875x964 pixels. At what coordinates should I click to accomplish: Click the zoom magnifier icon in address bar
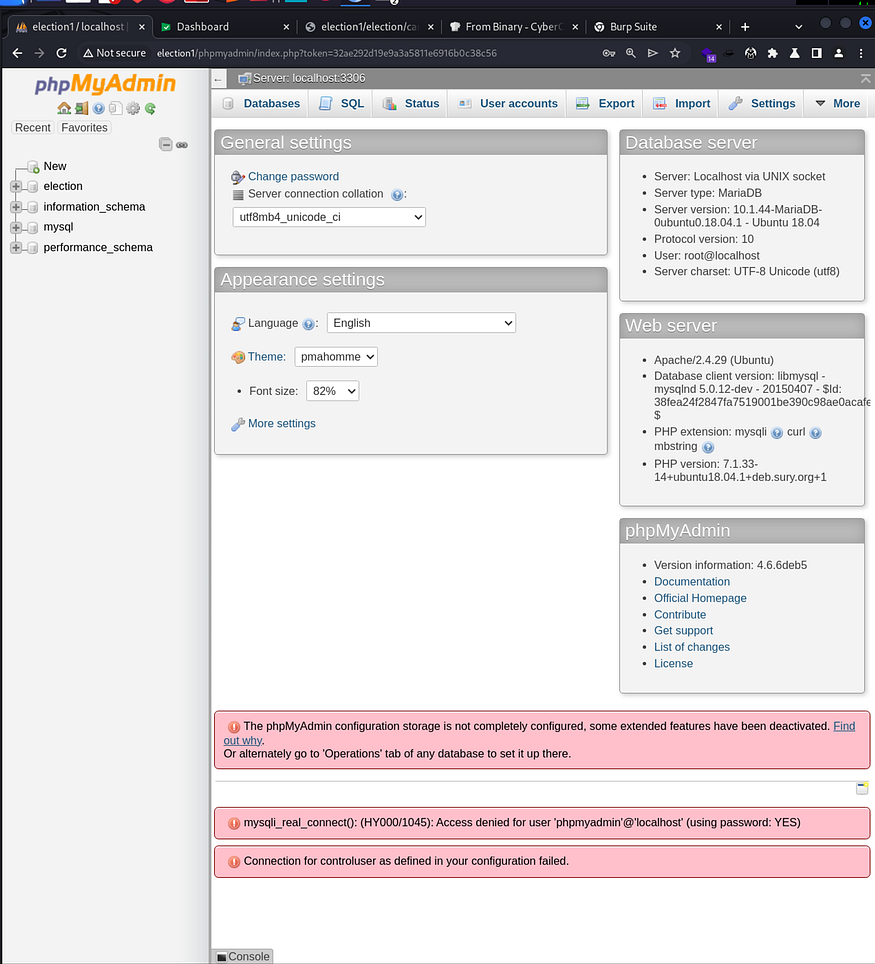[x=631, y=53]
